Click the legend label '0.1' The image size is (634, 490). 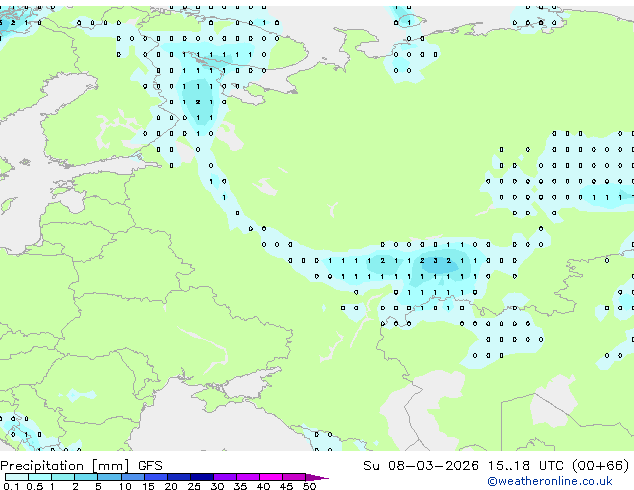(x=11, y=486)
